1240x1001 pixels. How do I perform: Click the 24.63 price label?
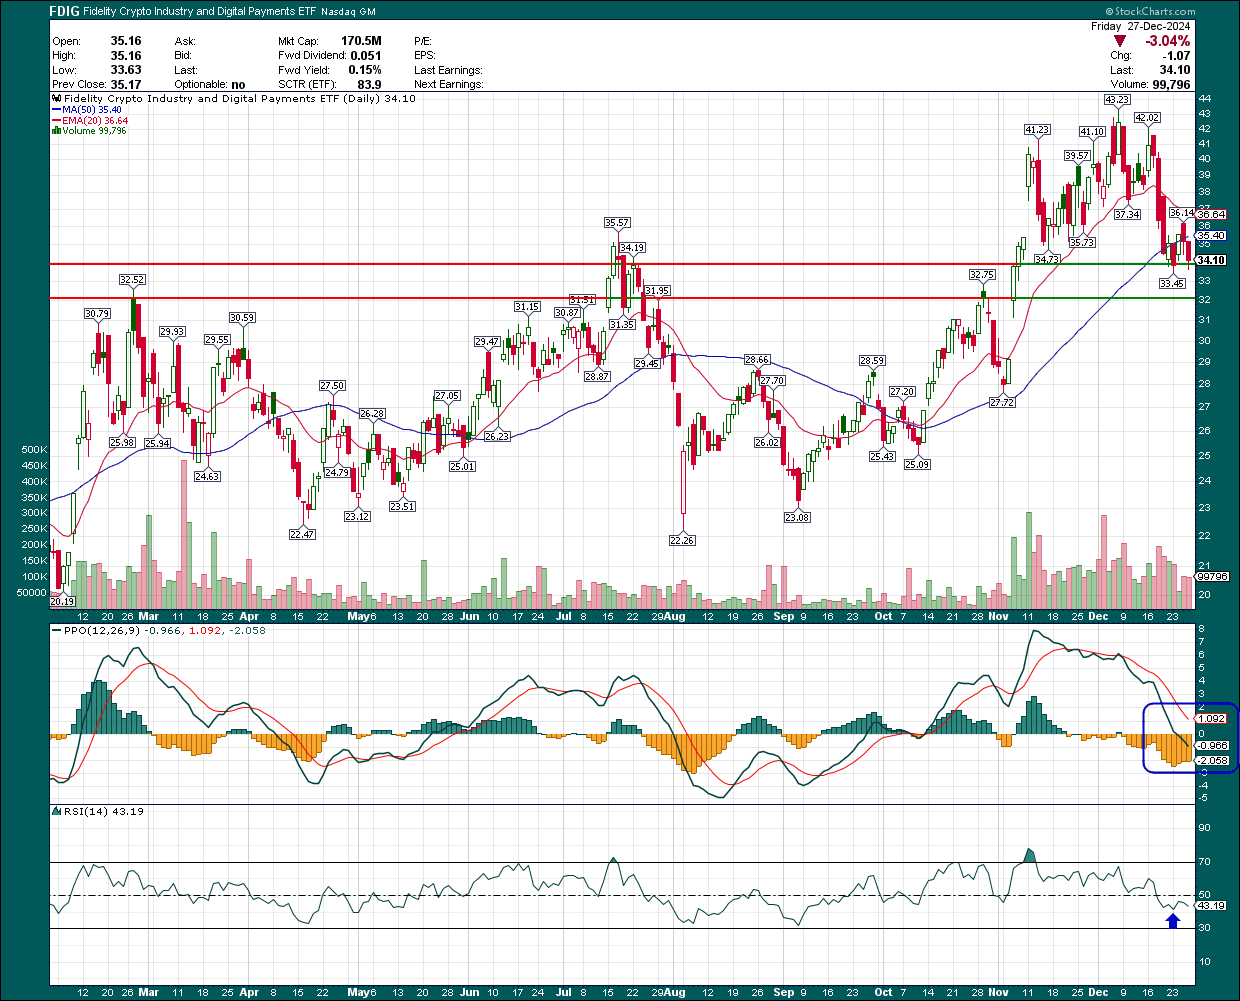(207, 477)
